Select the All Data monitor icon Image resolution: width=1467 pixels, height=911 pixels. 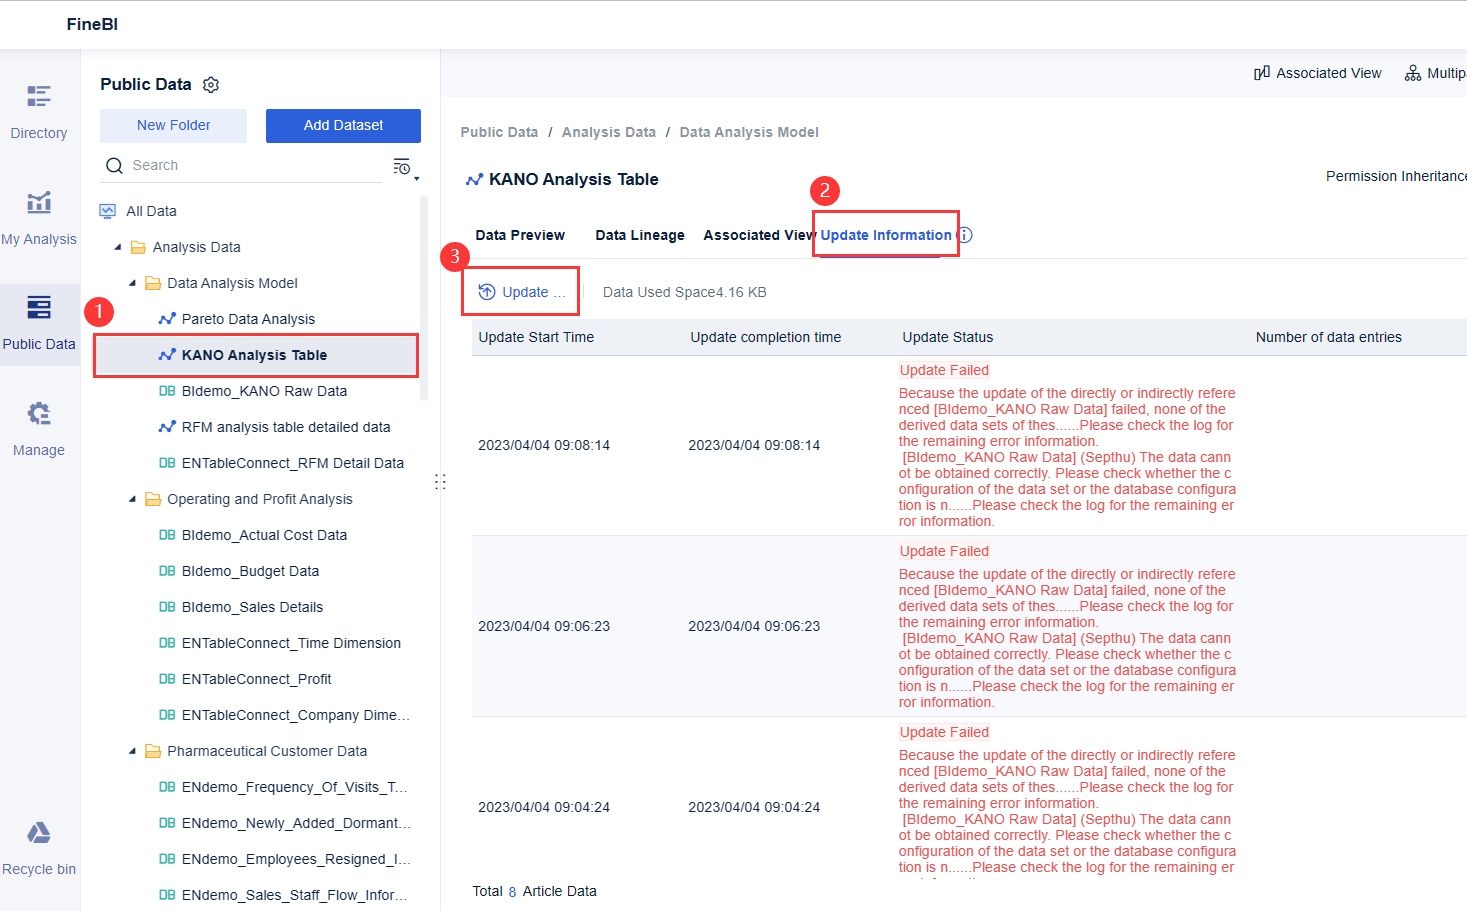click(x=107, y=210)
